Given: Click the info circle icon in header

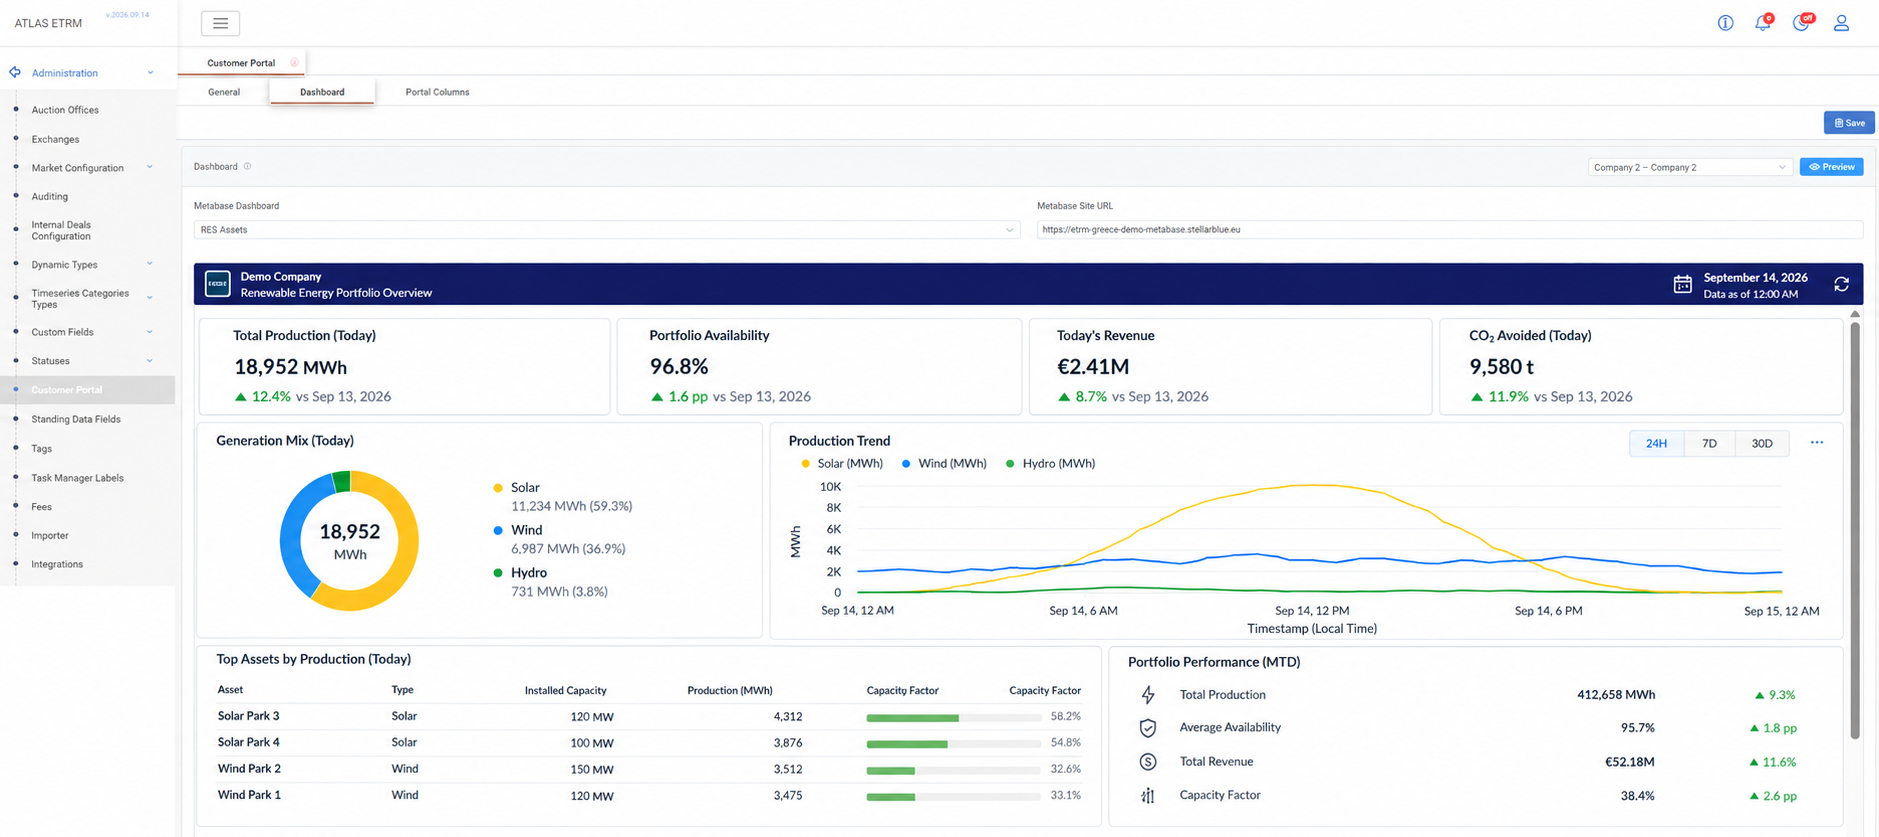Looking at the screenshot, I should pyautogui.click(x=1725, y=23).
